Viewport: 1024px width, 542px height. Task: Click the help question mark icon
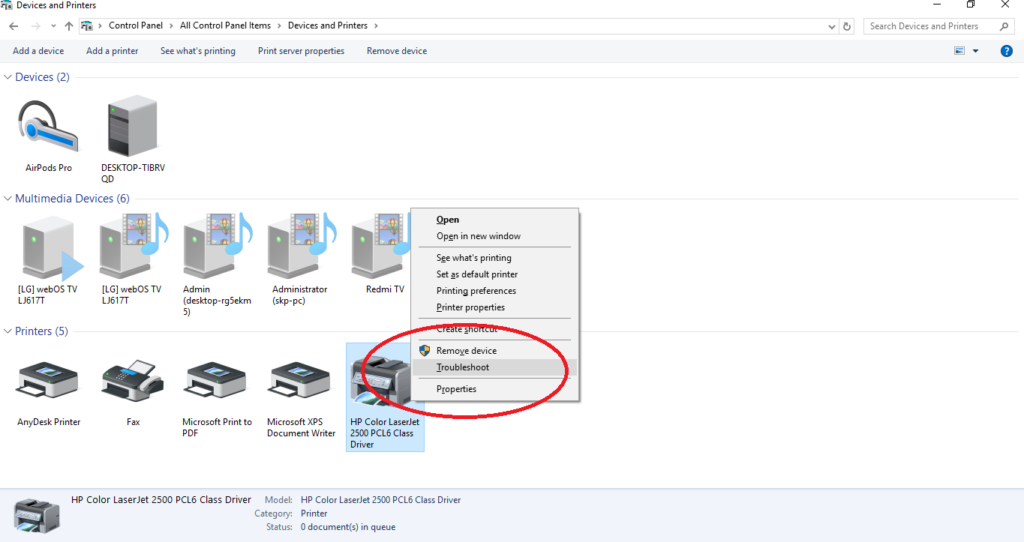coord(1007,51)
